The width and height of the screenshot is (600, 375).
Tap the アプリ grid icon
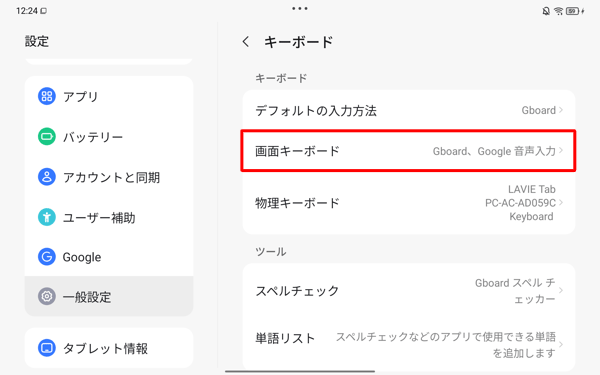(47, 96)
